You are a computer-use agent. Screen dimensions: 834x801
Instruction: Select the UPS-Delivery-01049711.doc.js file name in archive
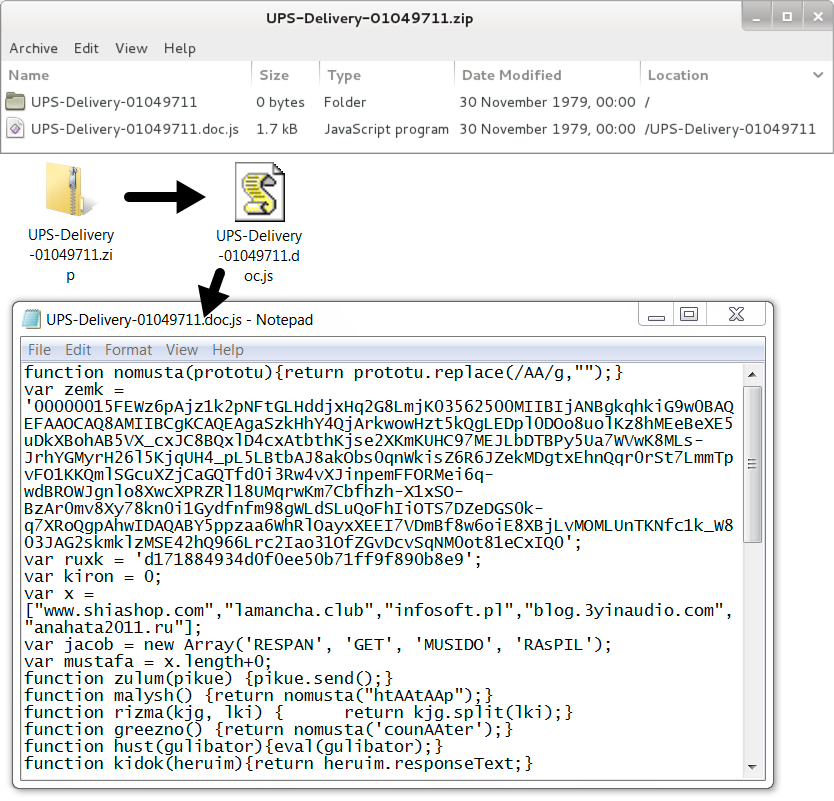point(135,129)
